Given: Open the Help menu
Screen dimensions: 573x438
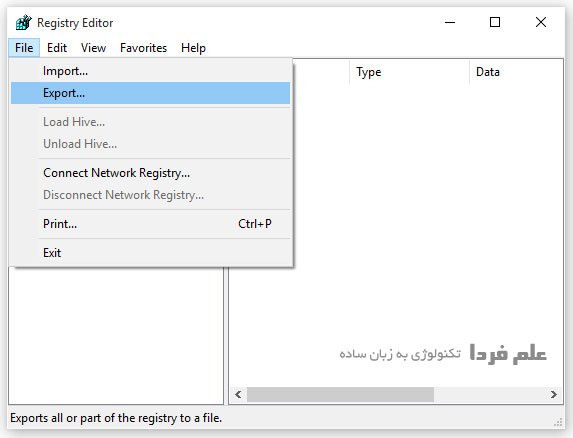Looking at the screenshot, I should (193, 48).
